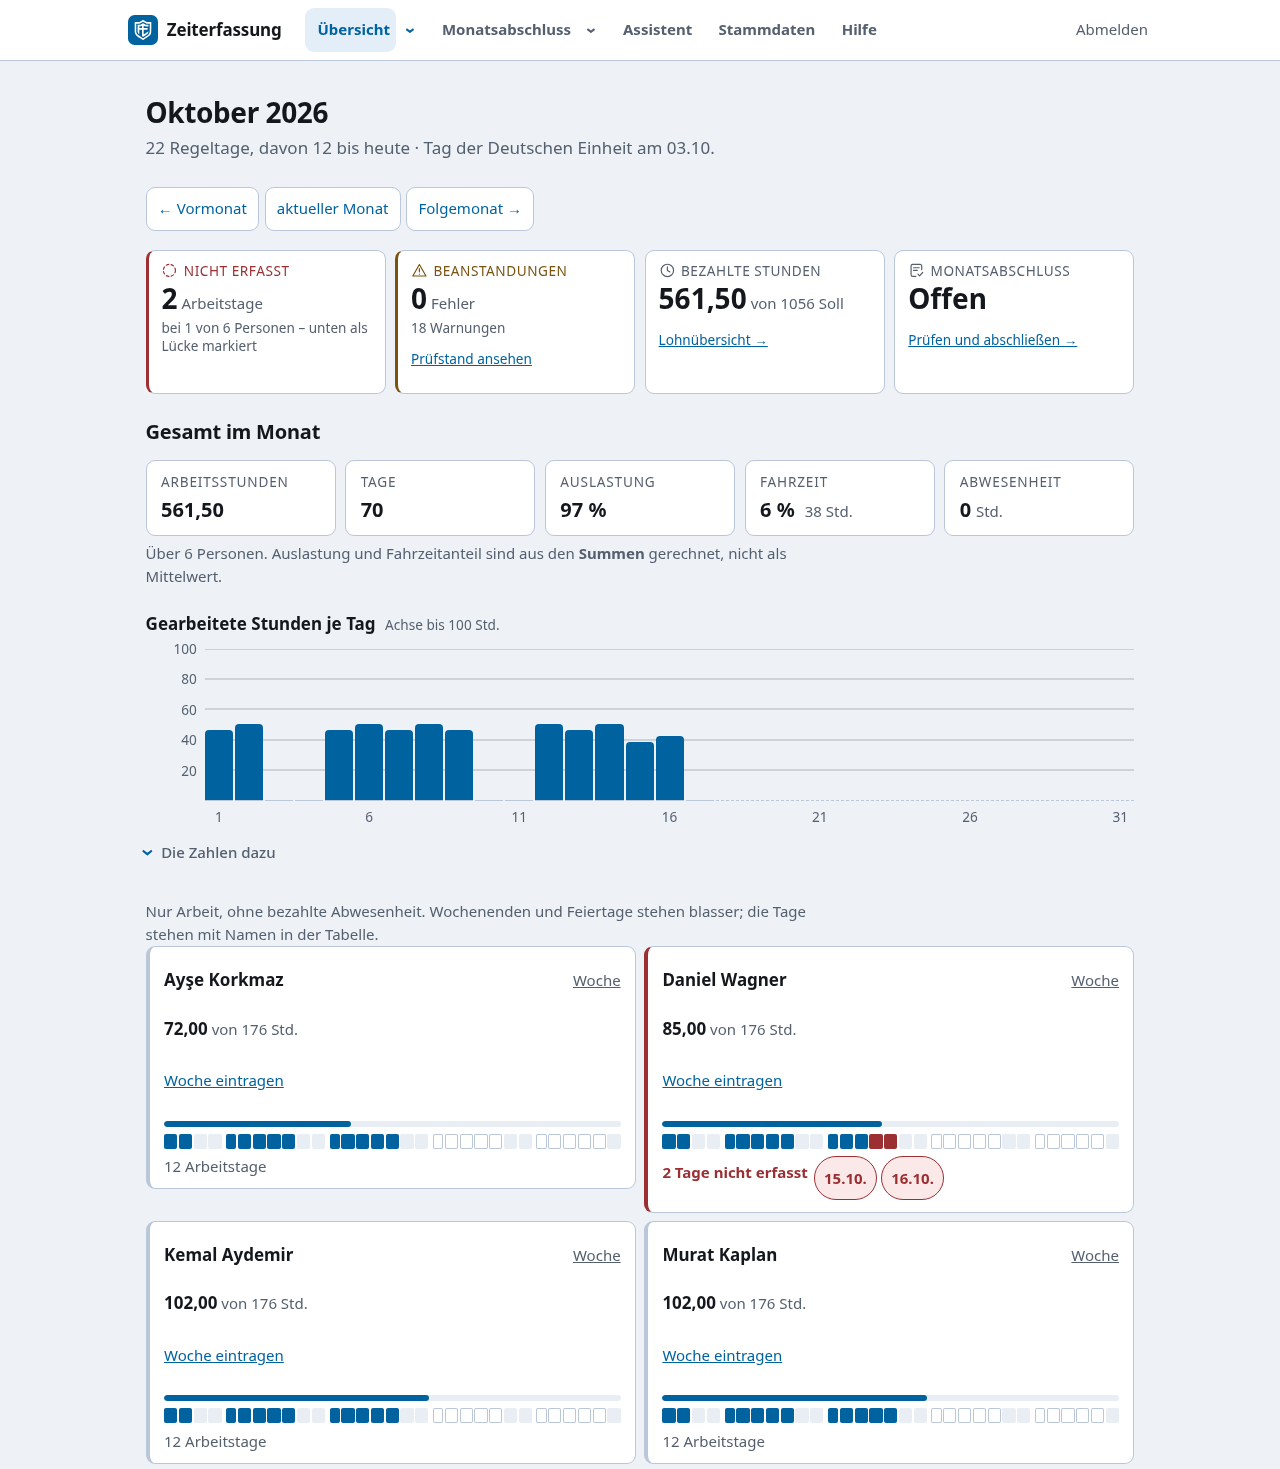Select the 16.10. missing-day chip
The width and height of the screenshot is (1280, 1469).
coord(912,1179)
